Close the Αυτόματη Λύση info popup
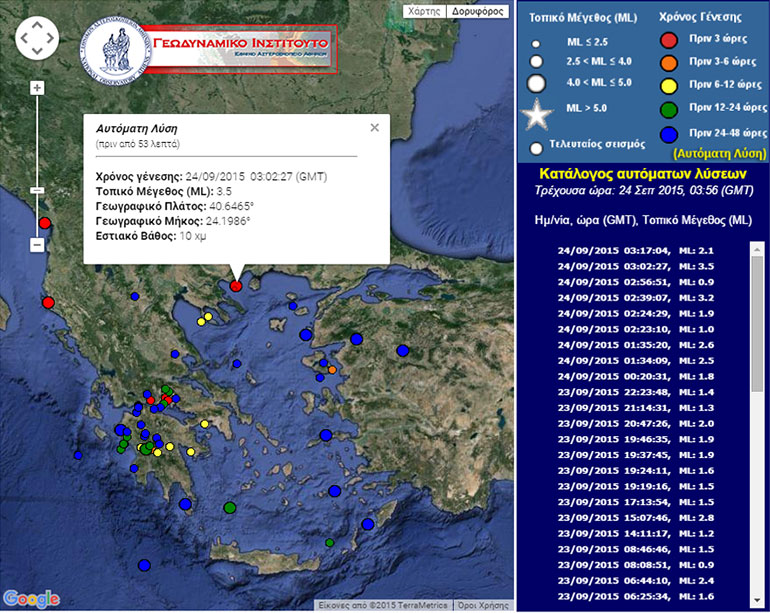 [375, 128]
